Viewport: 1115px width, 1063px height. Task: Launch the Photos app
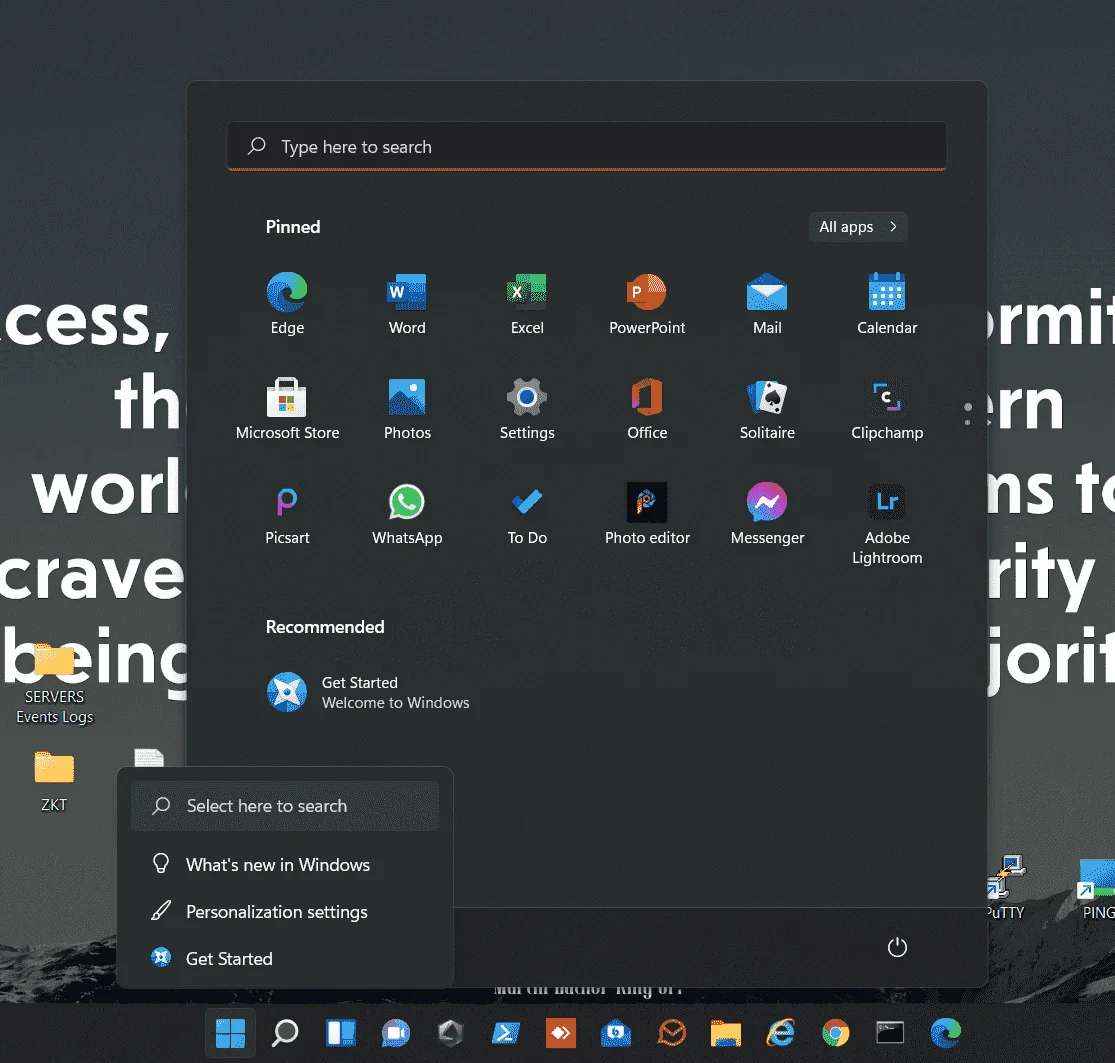(x=407, y=409)
